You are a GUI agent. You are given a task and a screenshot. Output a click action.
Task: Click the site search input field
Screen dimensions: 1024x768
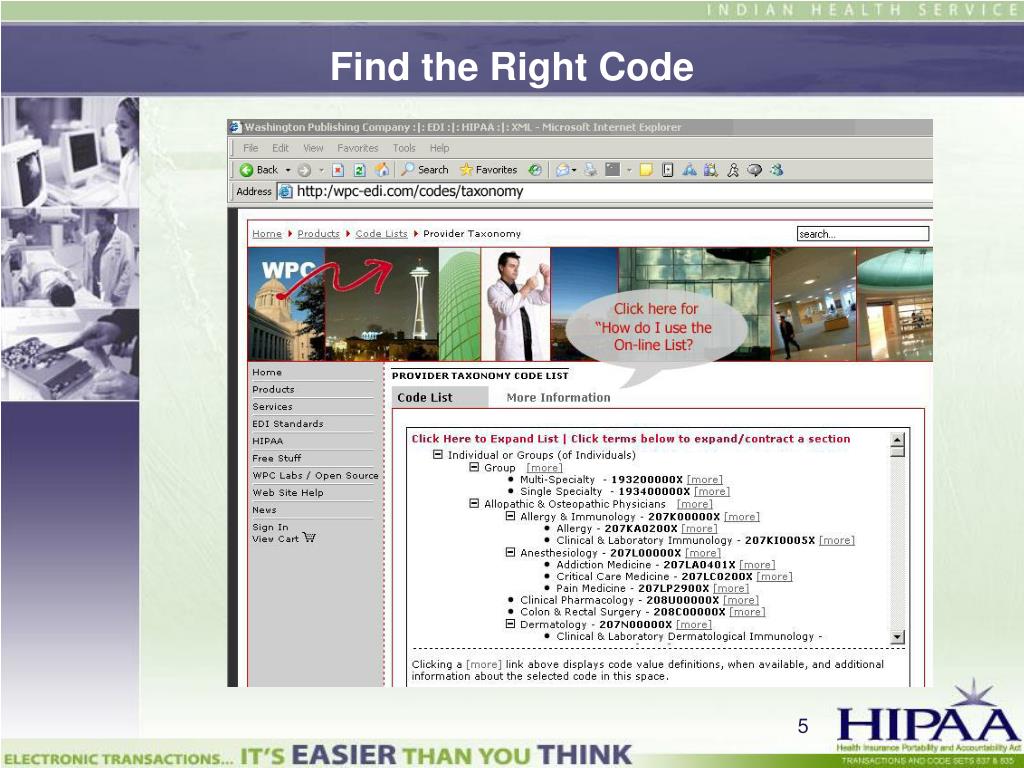(863, 234)
